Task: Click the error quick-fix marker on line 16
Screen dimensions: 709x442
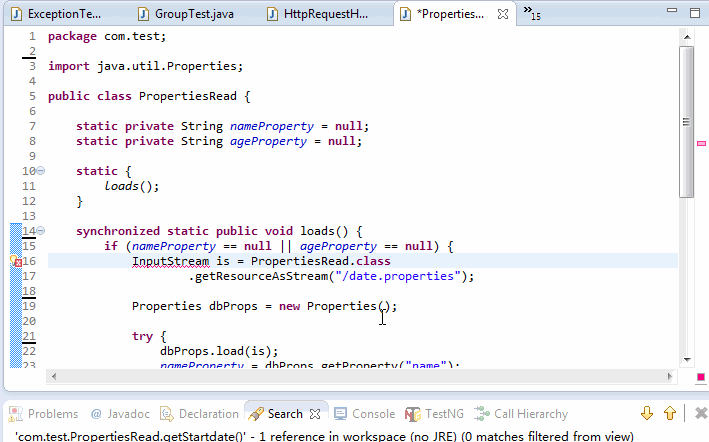Action: pos(16,261)
